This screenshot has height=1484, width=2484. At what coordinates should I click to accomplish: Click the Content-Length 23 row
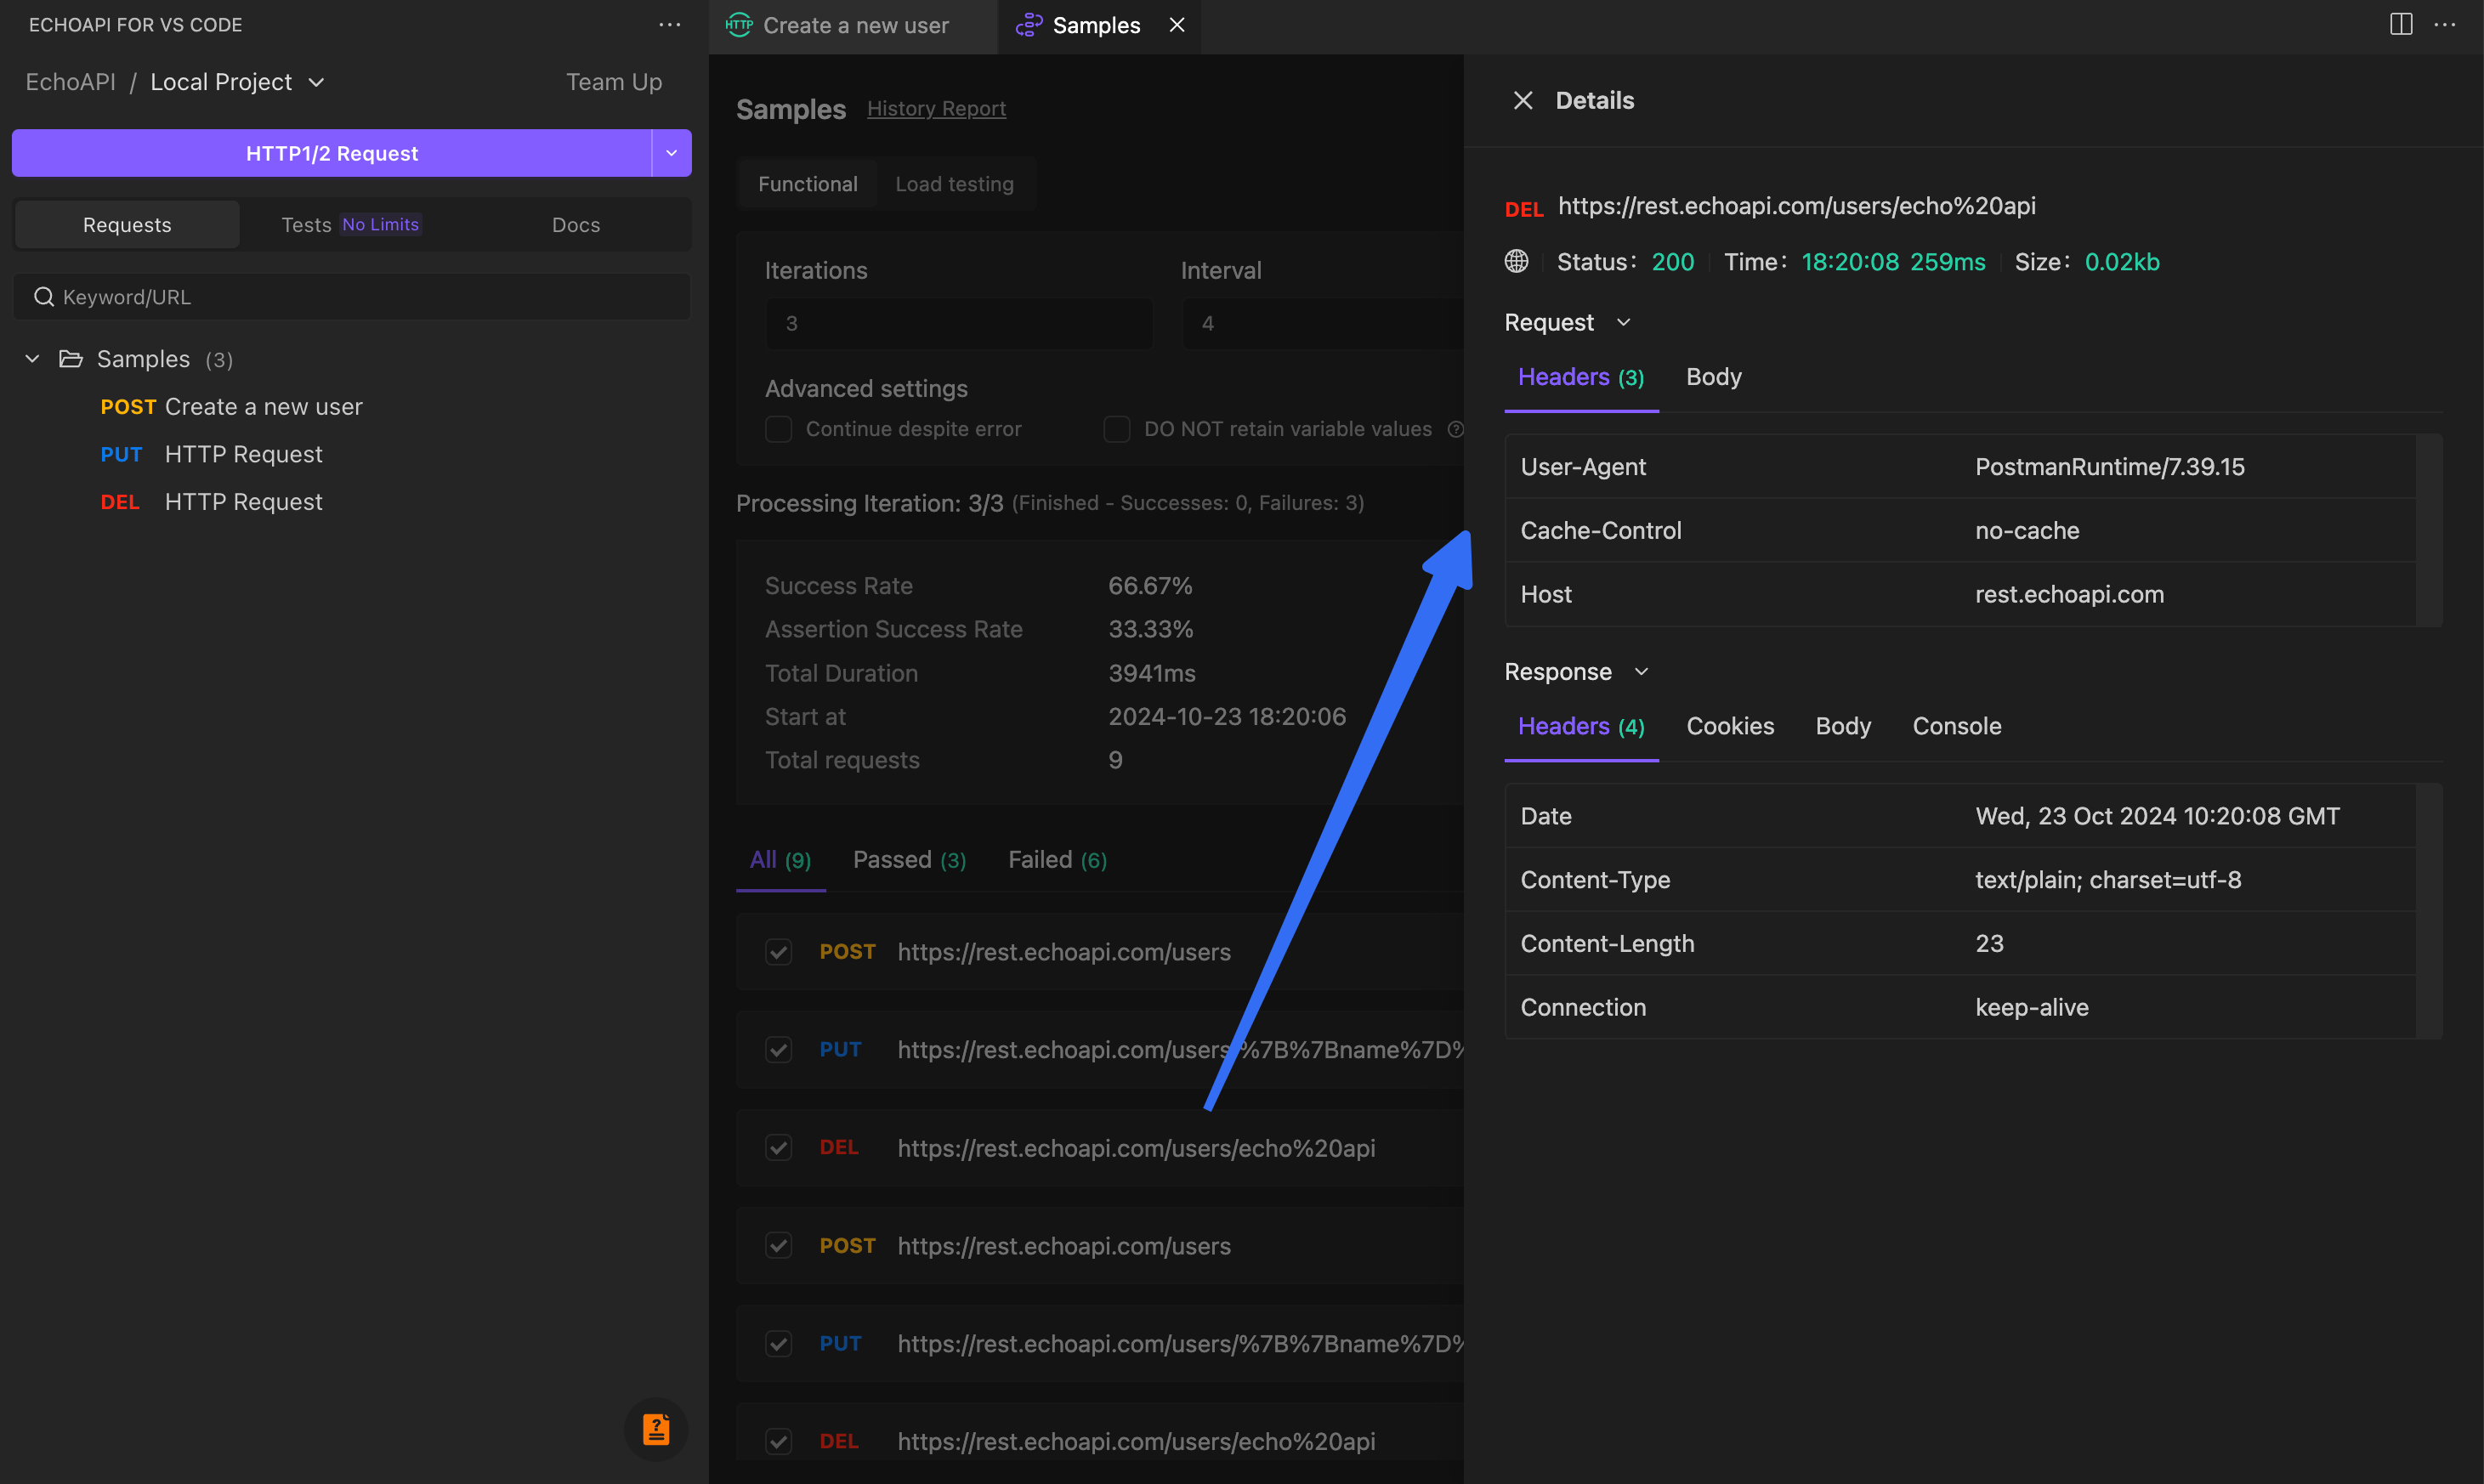click(1960, 943)
